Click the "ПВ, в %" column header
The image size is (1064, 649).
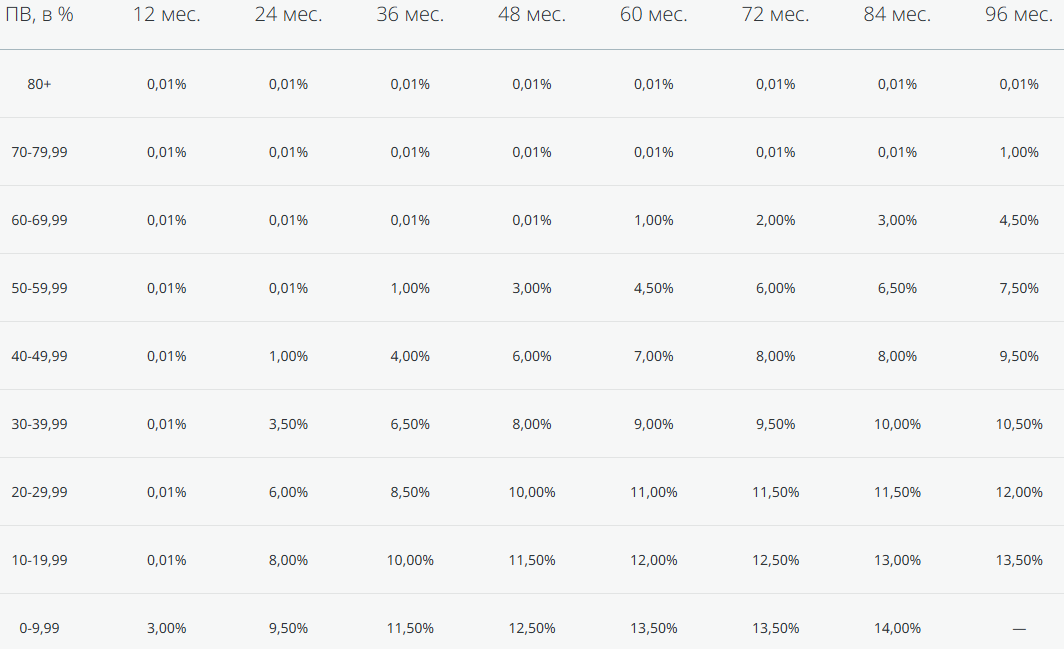click(40, 15)
